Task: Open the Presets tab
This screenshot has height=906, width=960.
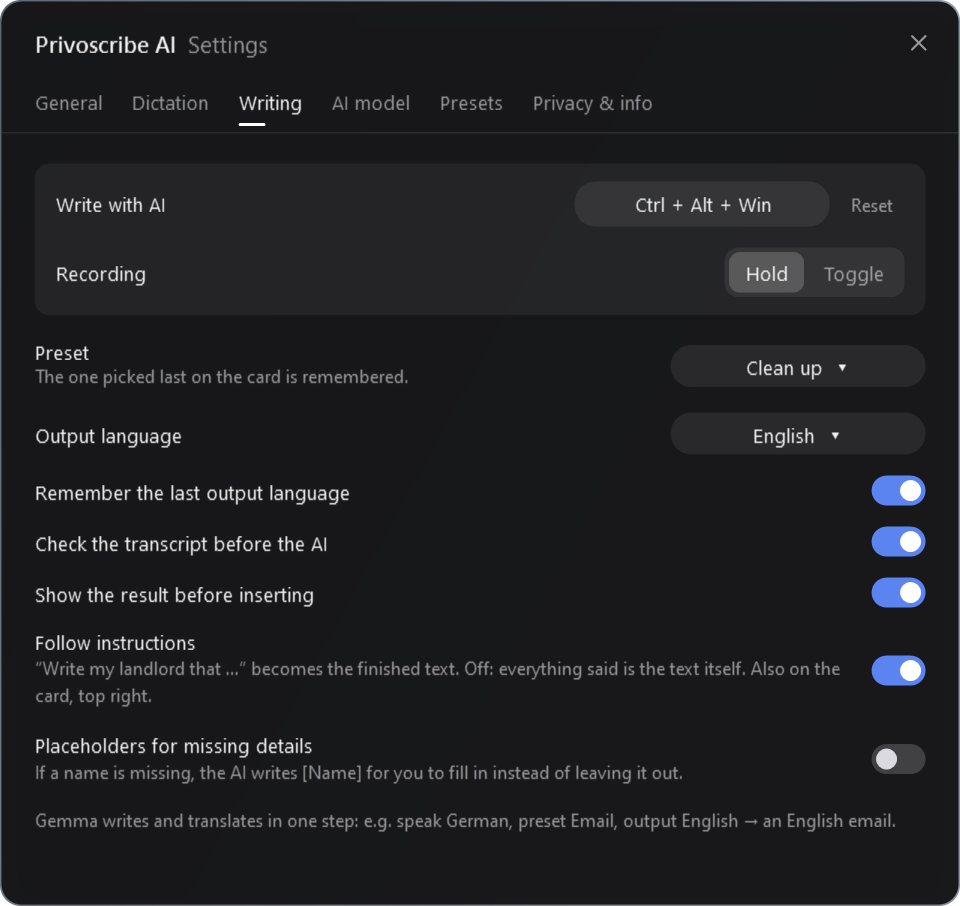Action: 471,103
